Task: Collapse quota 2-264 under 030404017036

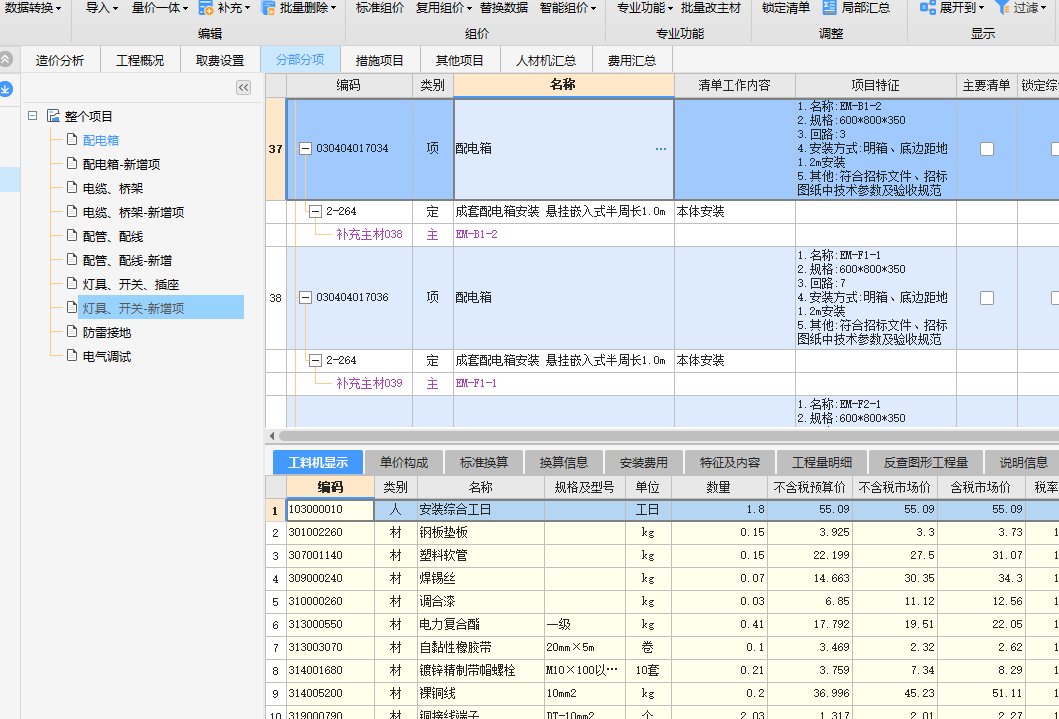Action: click(x=315, y=361)
